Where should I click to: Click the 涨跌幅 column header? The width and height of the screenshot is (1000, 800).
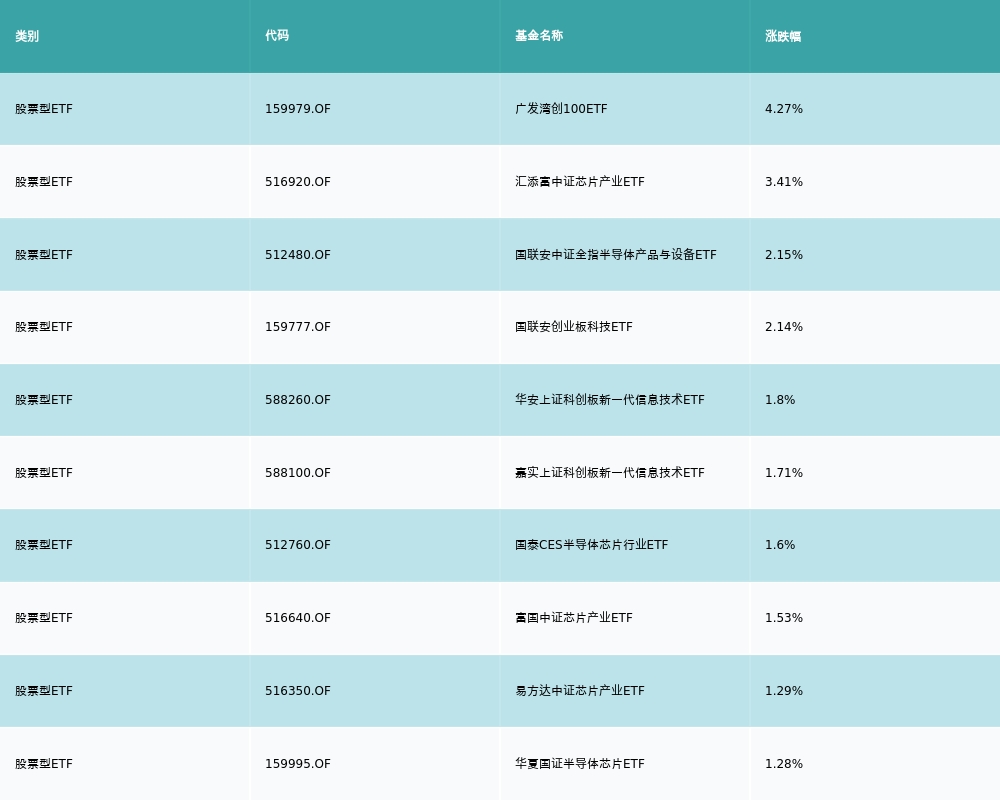[x=783, y=36]
